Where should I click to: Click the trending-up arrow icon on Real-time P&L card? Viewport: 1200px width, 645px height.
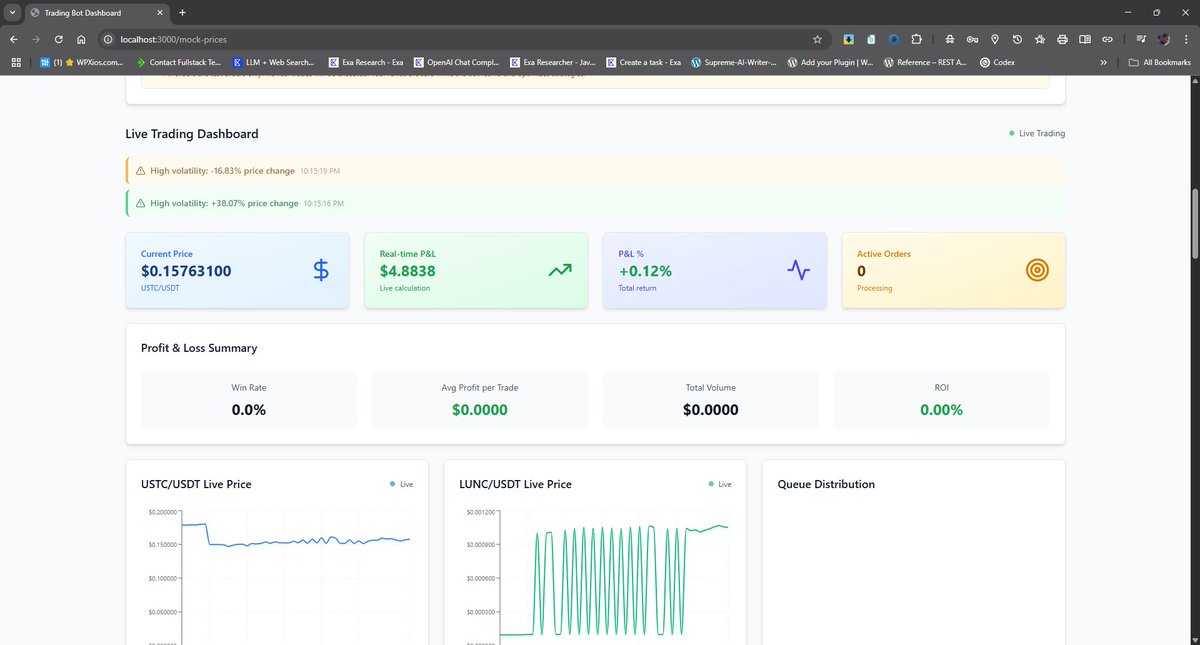point(560,270)
